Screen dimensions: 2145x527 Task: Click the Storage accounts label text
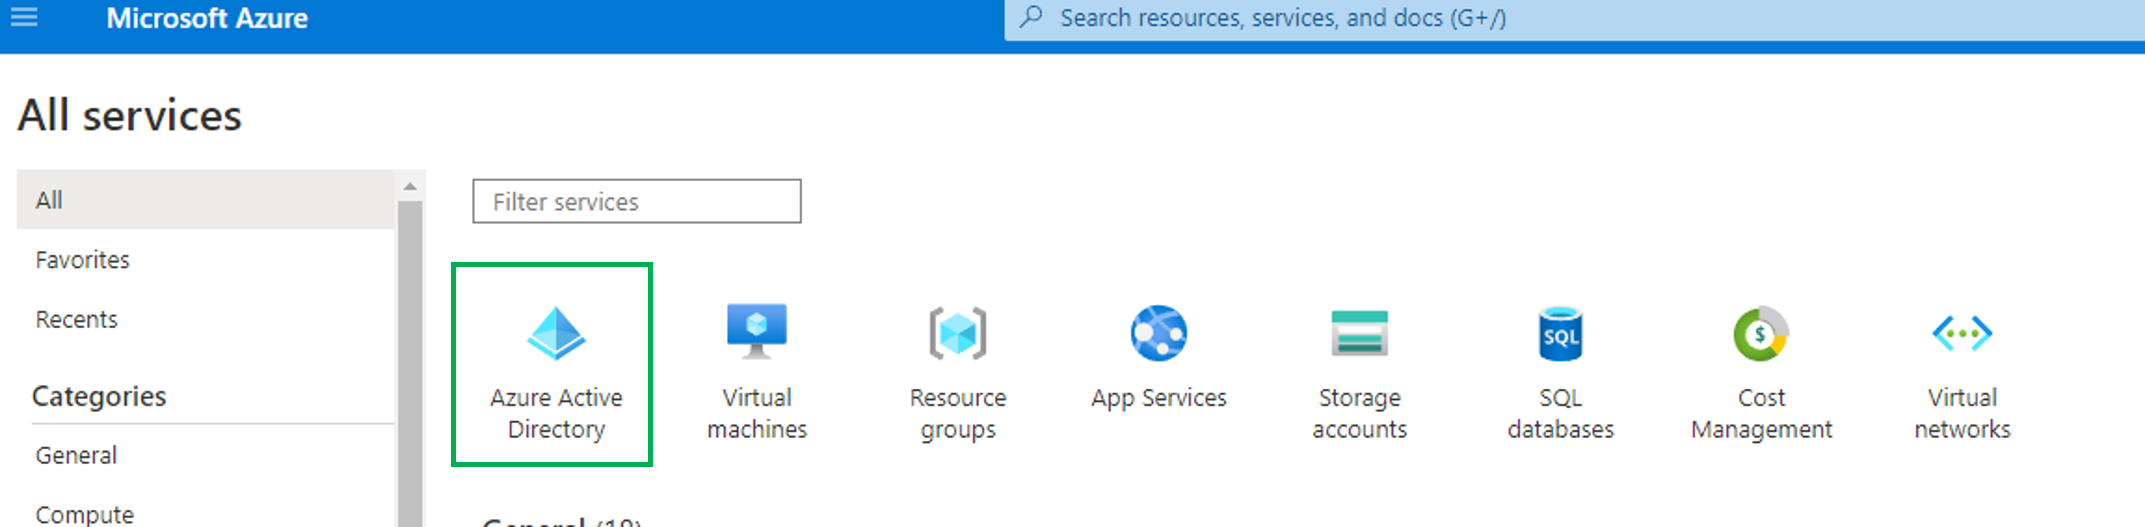pyautogui.click(x=1360, y=413)
